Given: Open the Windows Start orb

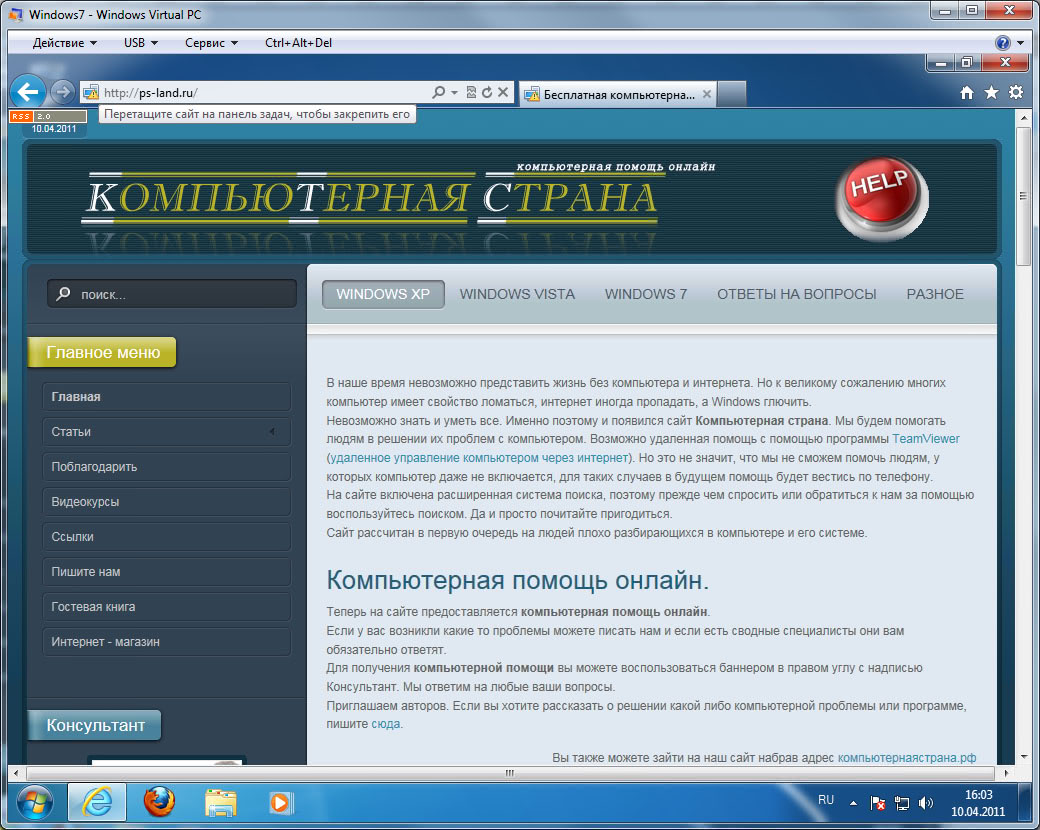Looking at the screenshot, I should 35,803.
